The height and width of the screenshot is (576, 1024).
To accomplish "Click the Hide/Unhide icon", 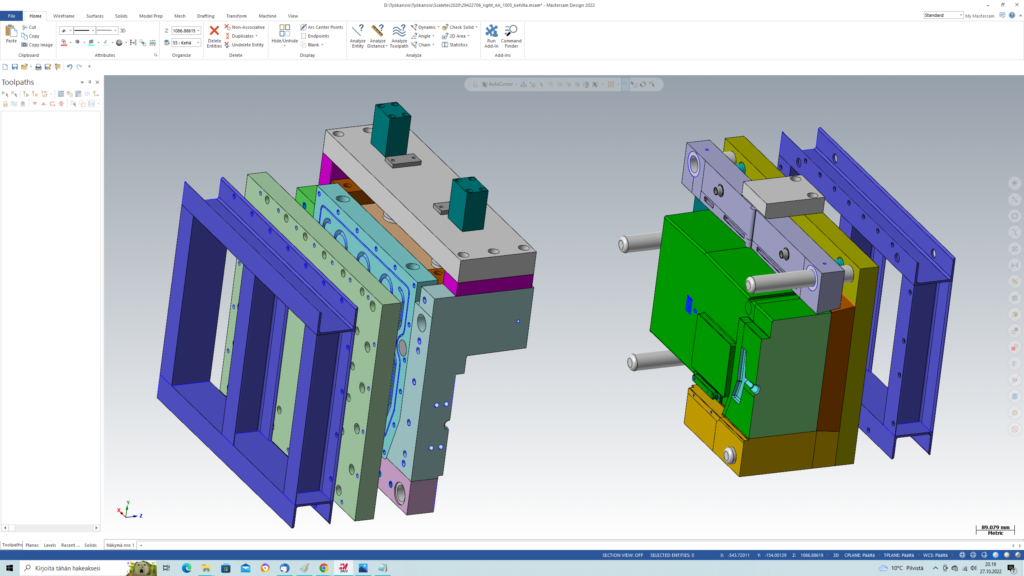I will [284, 32].
